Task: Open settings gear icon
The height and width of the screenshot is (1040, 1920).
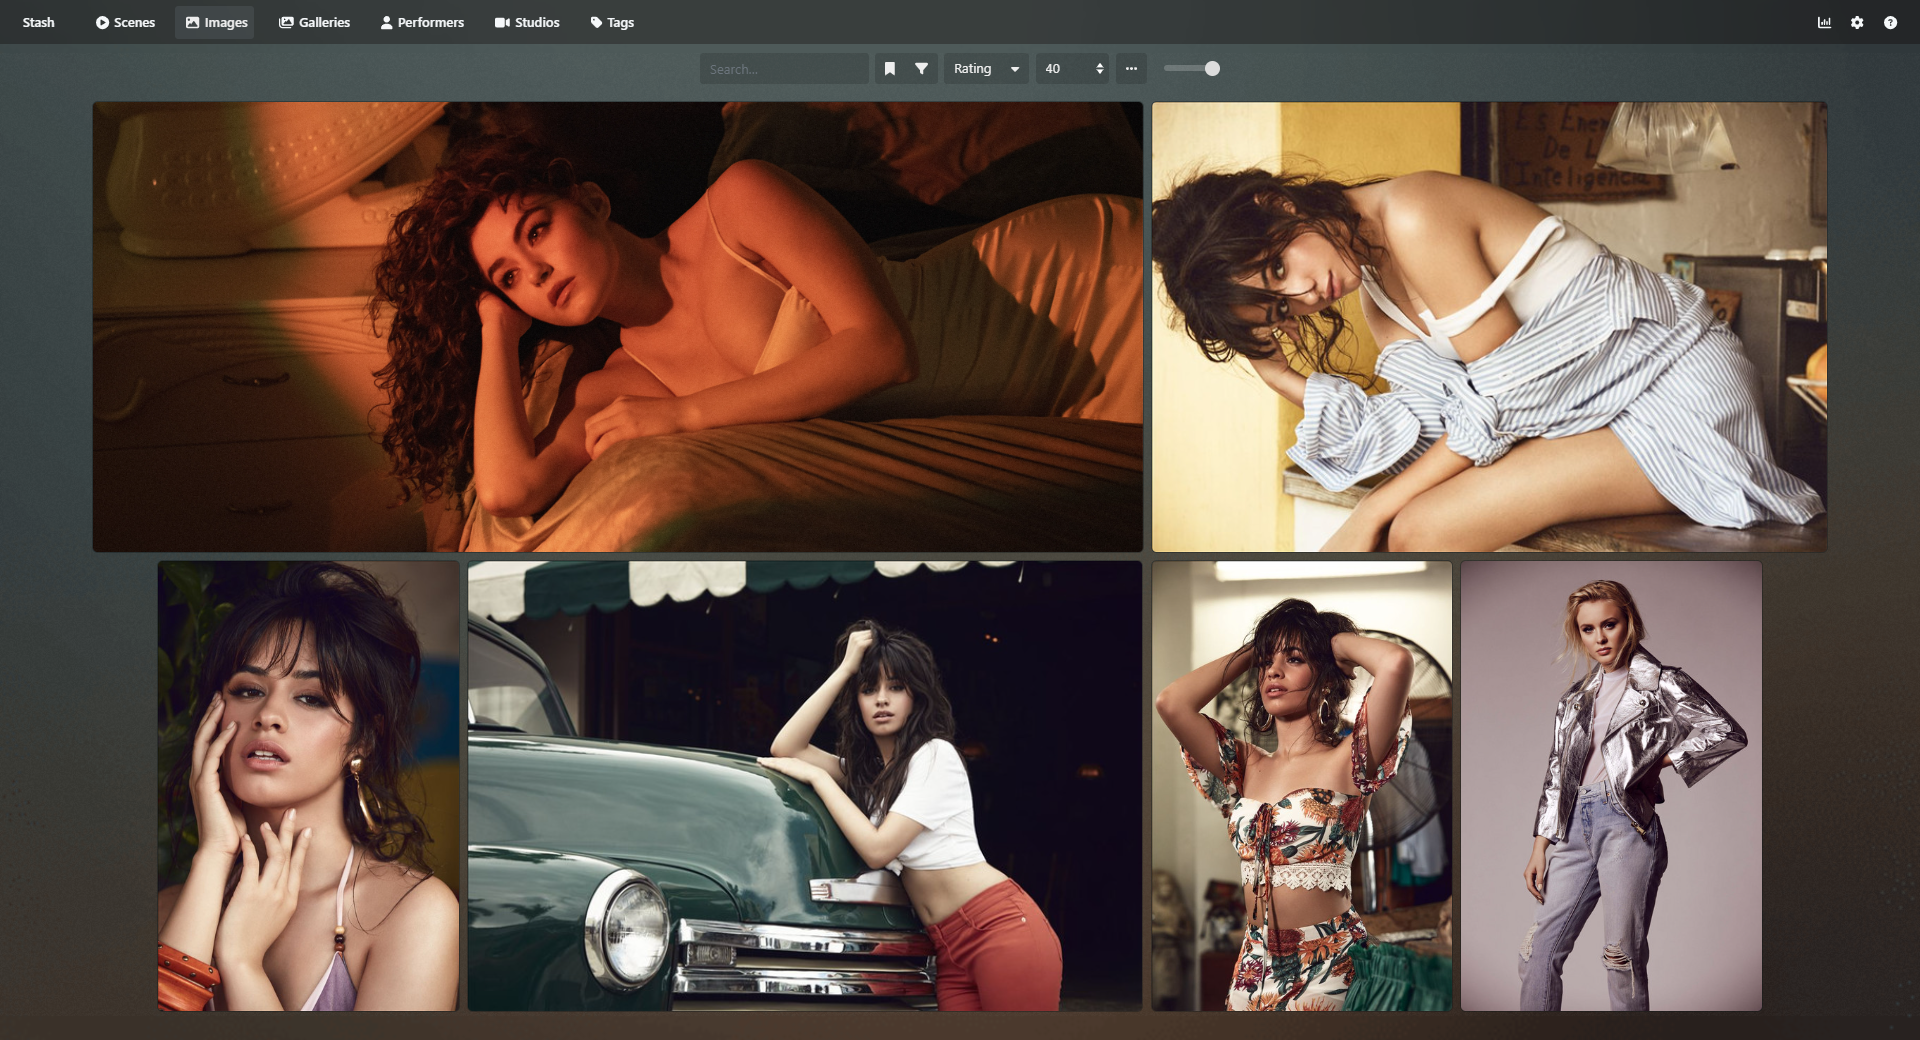Action: pyautogui.click(x=1857, y=22)
